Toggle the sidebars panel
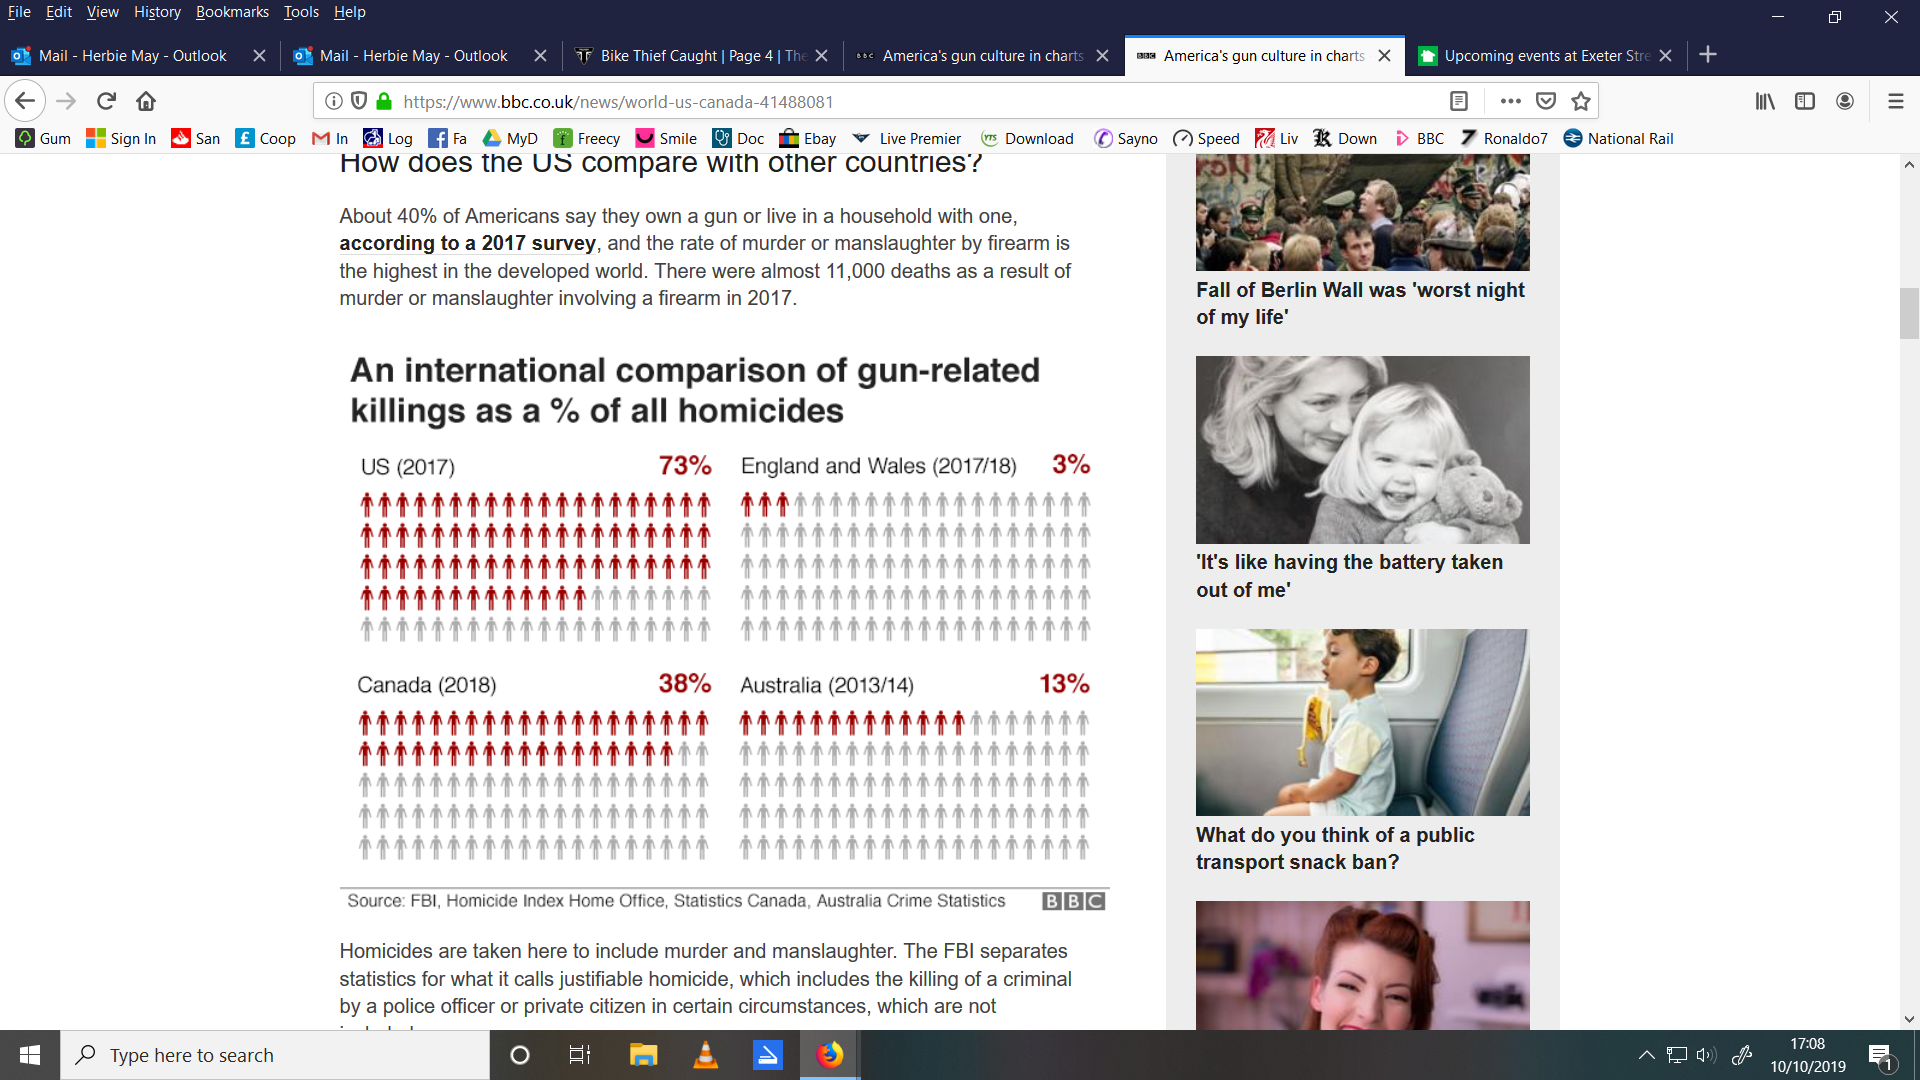 pos(1805,101)
